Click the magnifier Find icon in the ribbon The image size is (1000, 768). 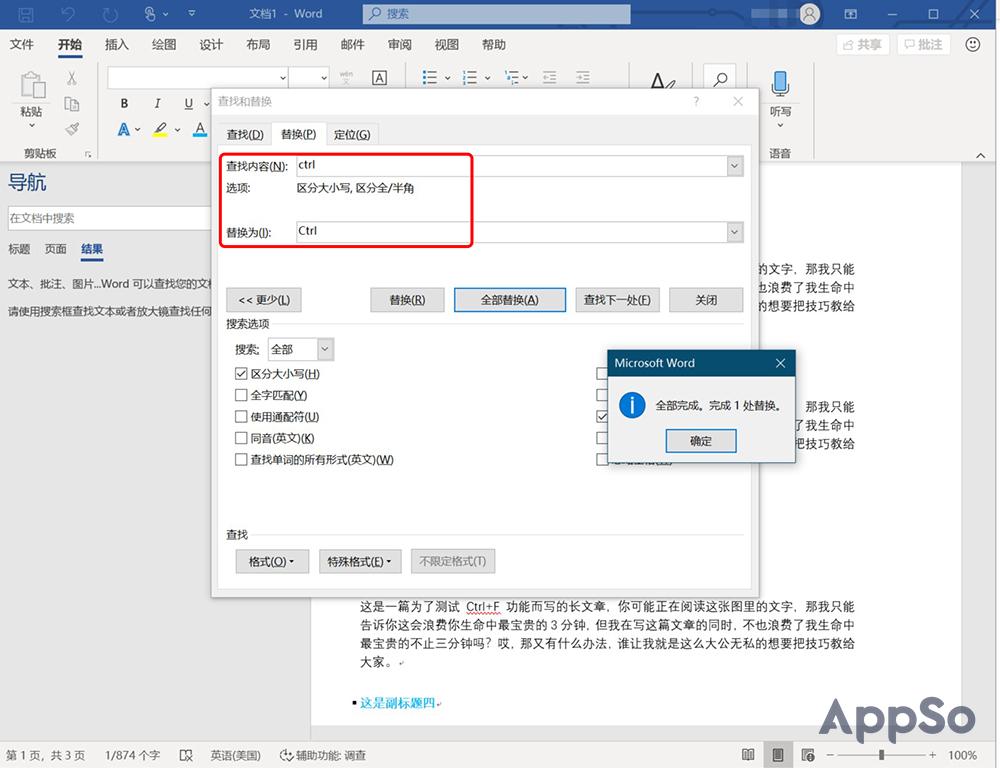tap(720, 79)
